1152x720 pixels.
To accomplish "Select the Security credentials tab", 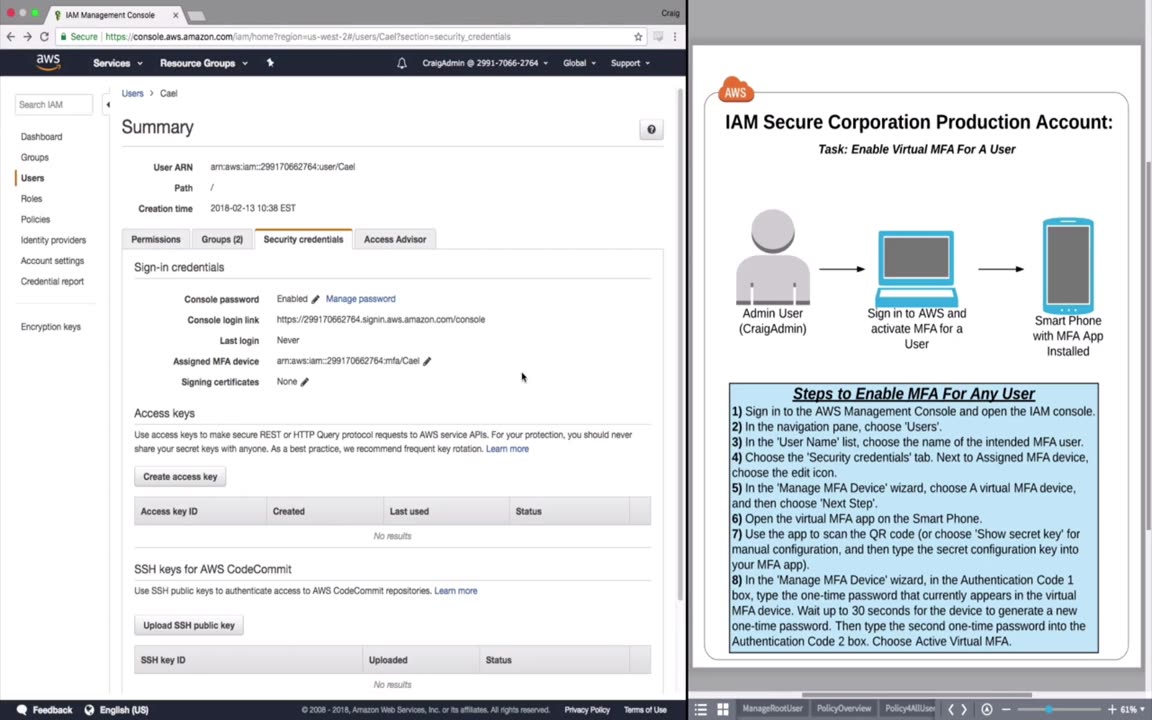I will click(x=303, y=240).
